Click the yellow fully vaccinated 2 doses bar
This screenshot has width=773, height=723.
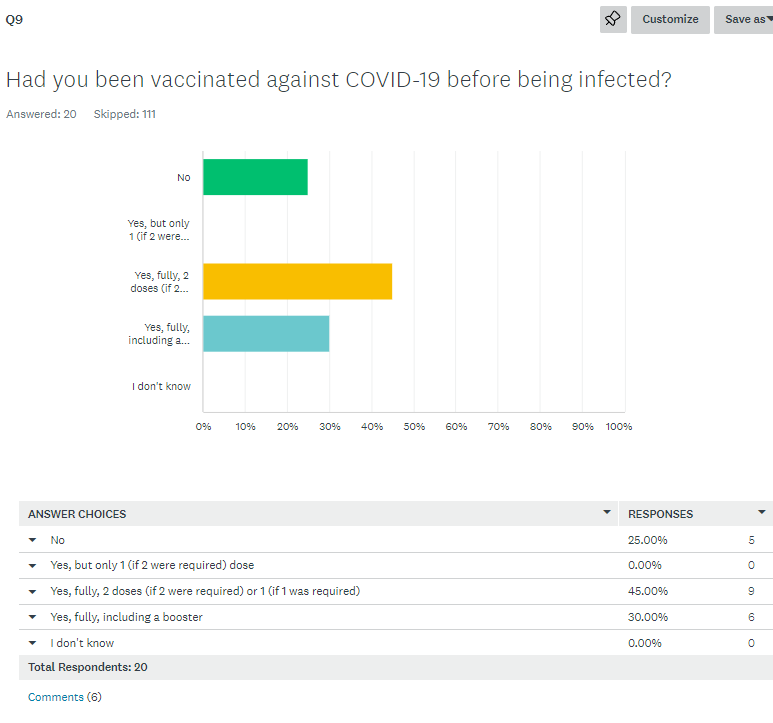(297, 281)
